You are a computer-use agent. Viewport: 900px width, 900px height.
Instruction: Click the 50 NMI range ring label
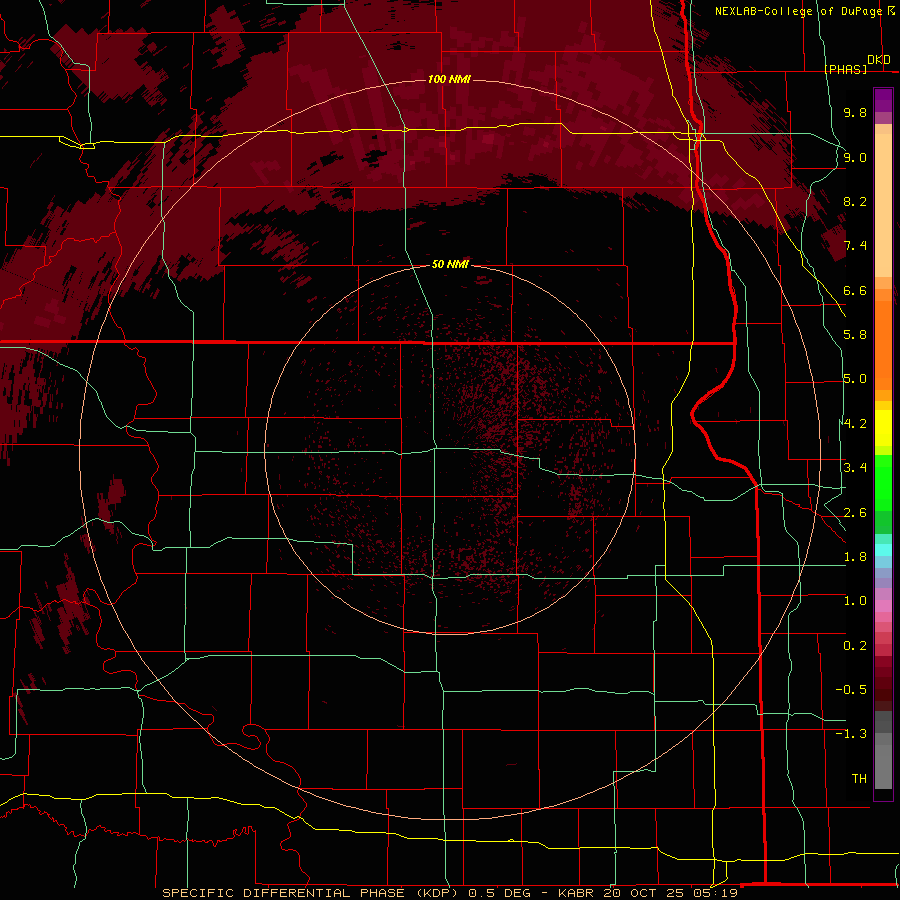[450, 264]
